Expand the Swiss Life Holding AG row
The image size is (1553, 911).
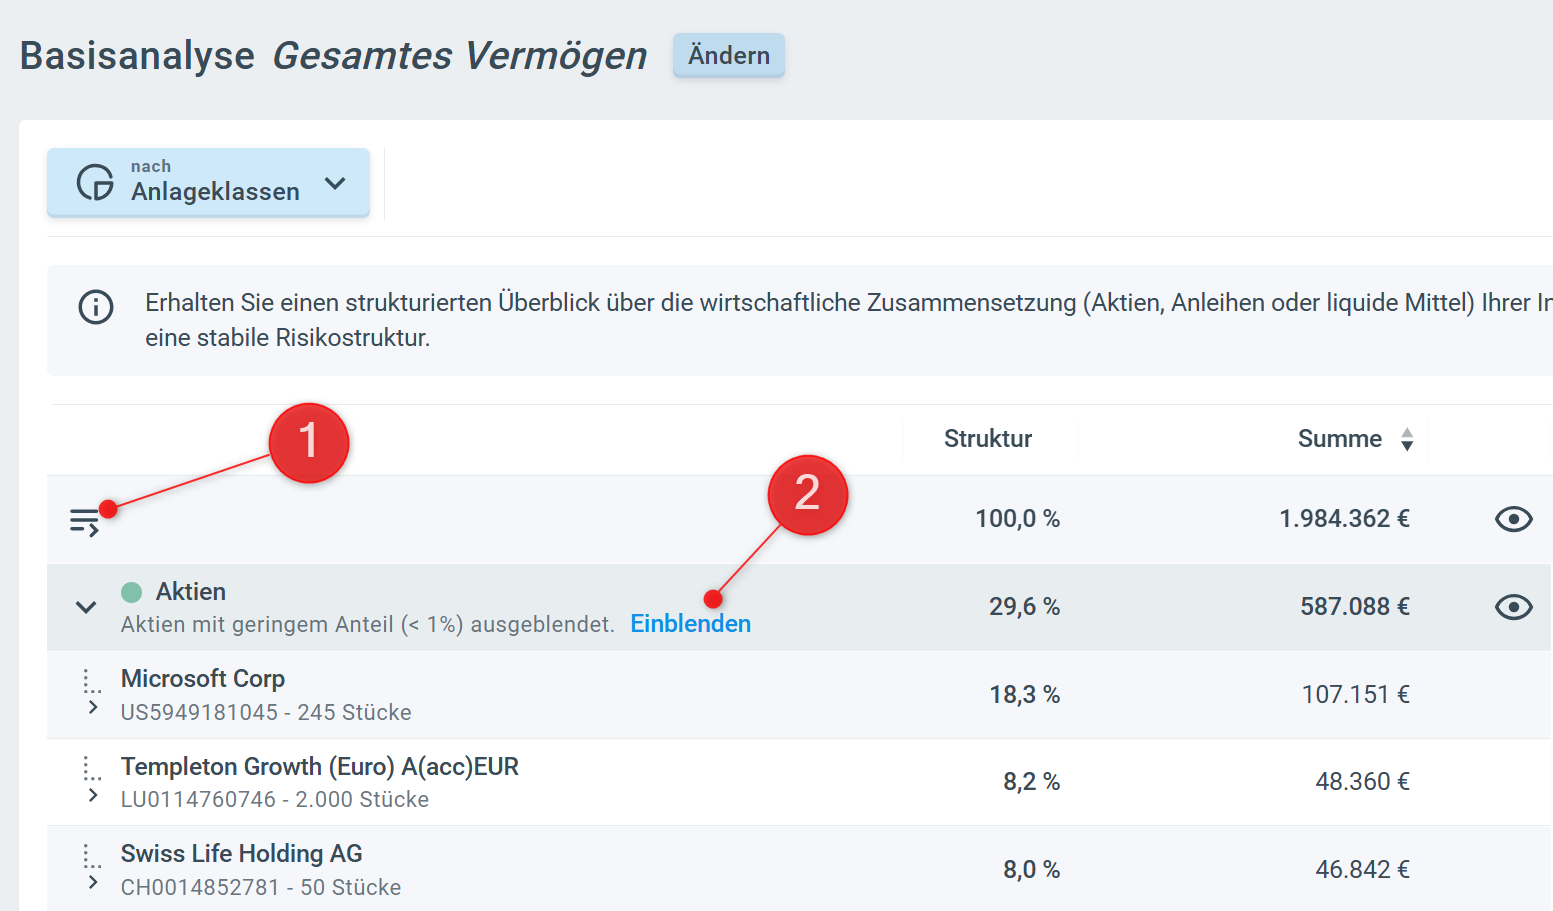coord(93,882)
